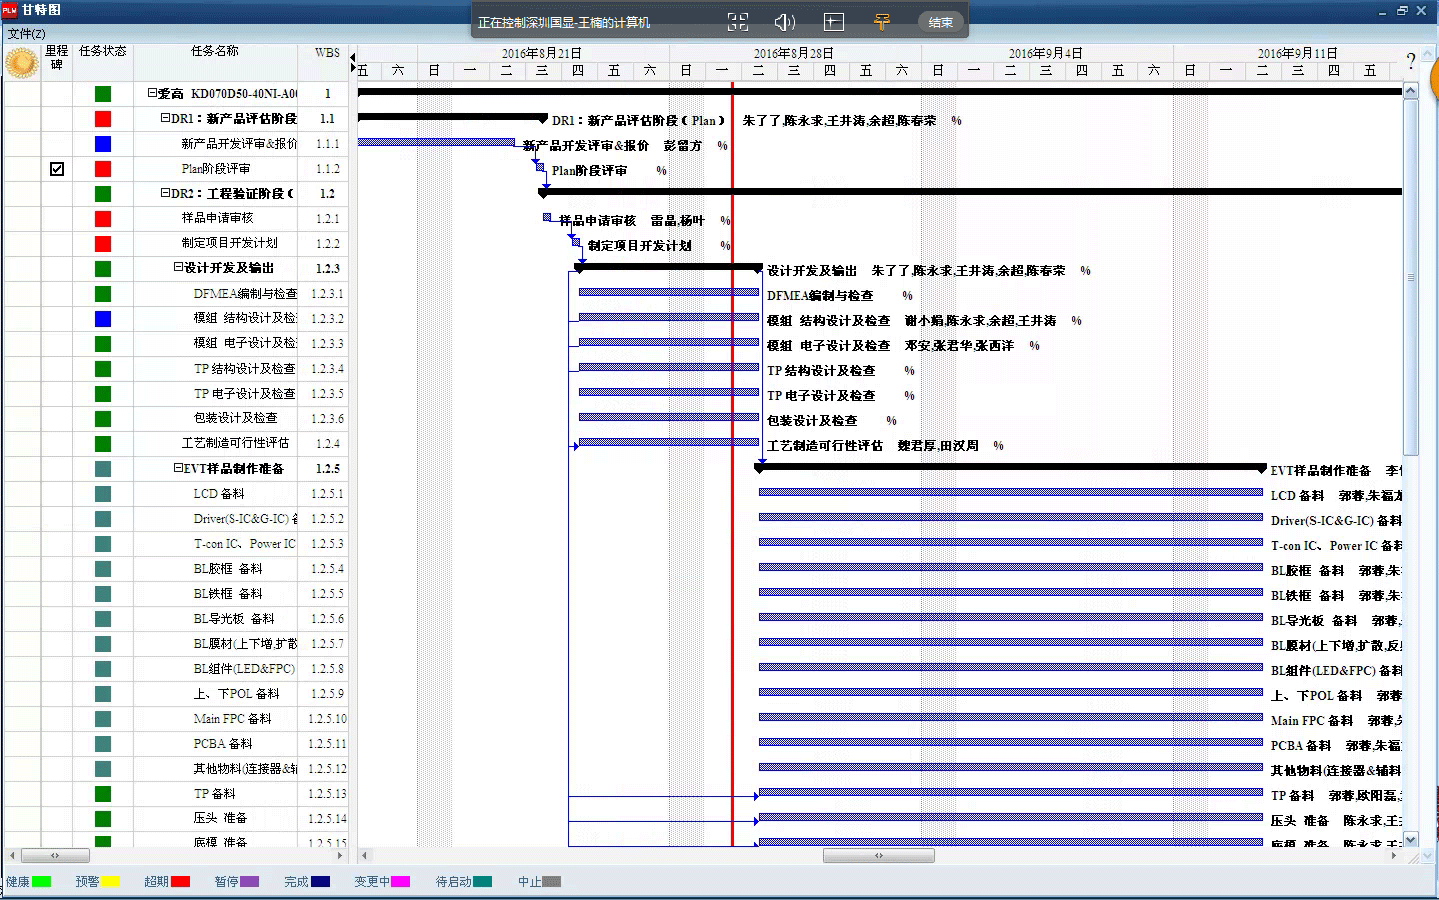1439x900 pixels.
Task: Collapse the DR1：新产品评估阶段 tree node
Action: coord(165,118)
